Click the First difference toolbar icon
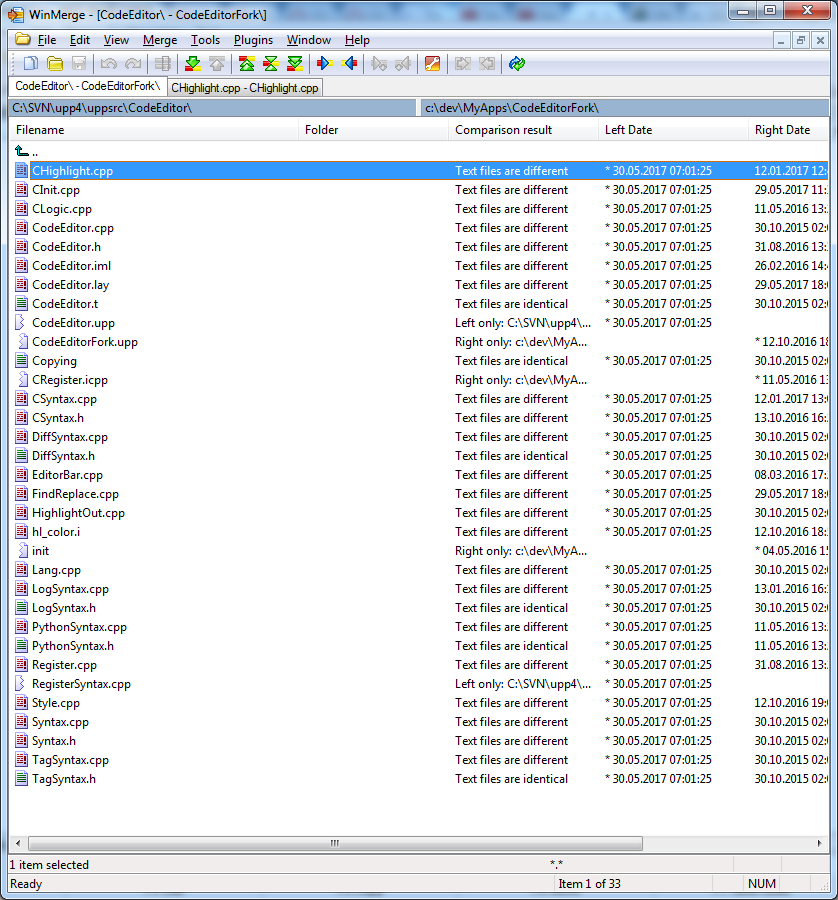838x900 pixels. 247,64
